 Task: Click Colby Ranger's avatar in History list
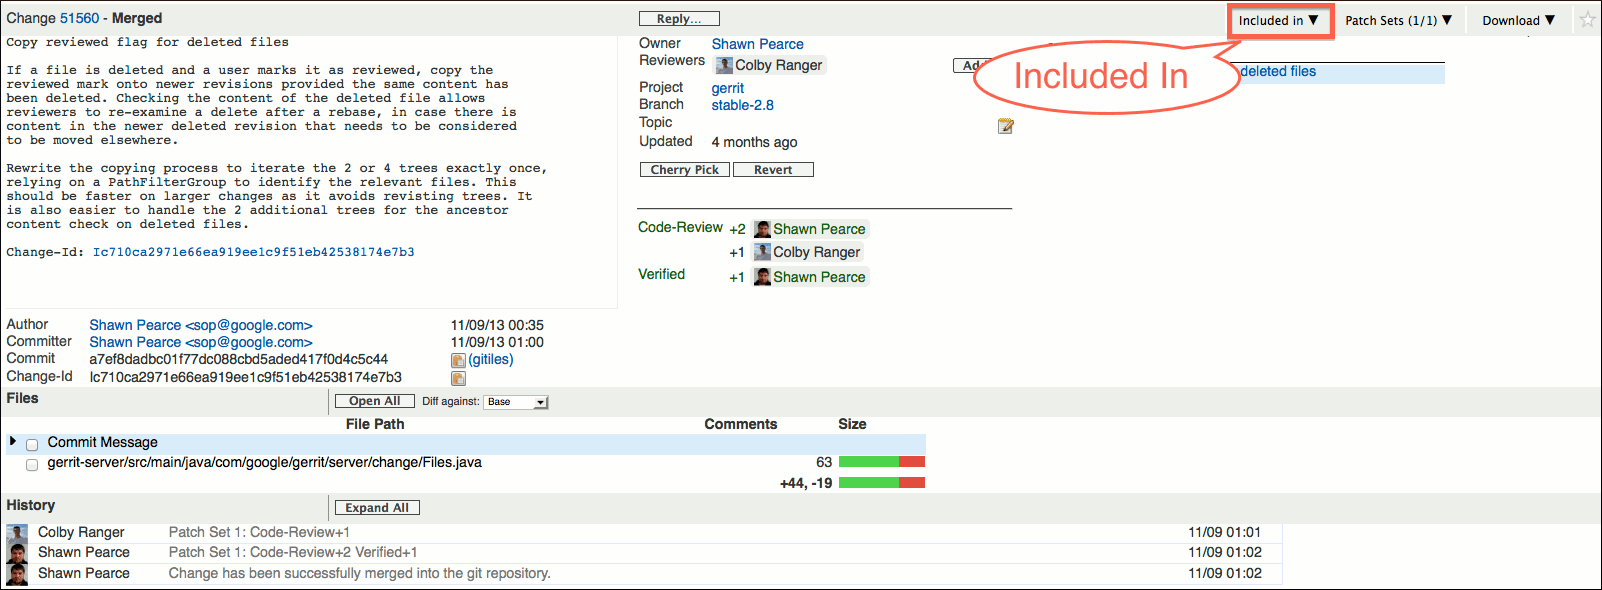point(18,533)
